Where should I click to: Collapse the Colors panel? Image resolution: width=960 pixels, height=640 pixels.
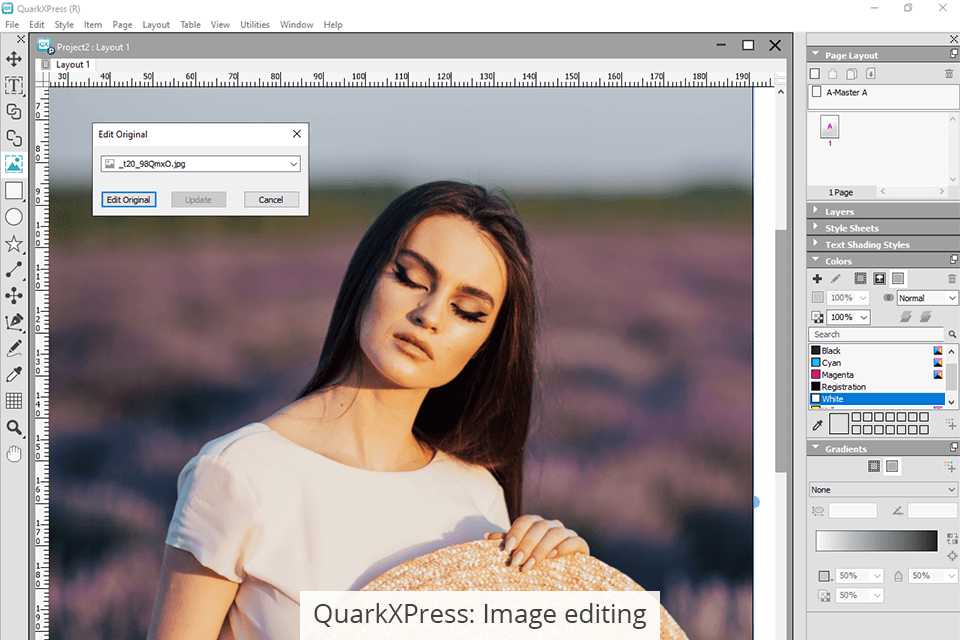click(816, 260)
